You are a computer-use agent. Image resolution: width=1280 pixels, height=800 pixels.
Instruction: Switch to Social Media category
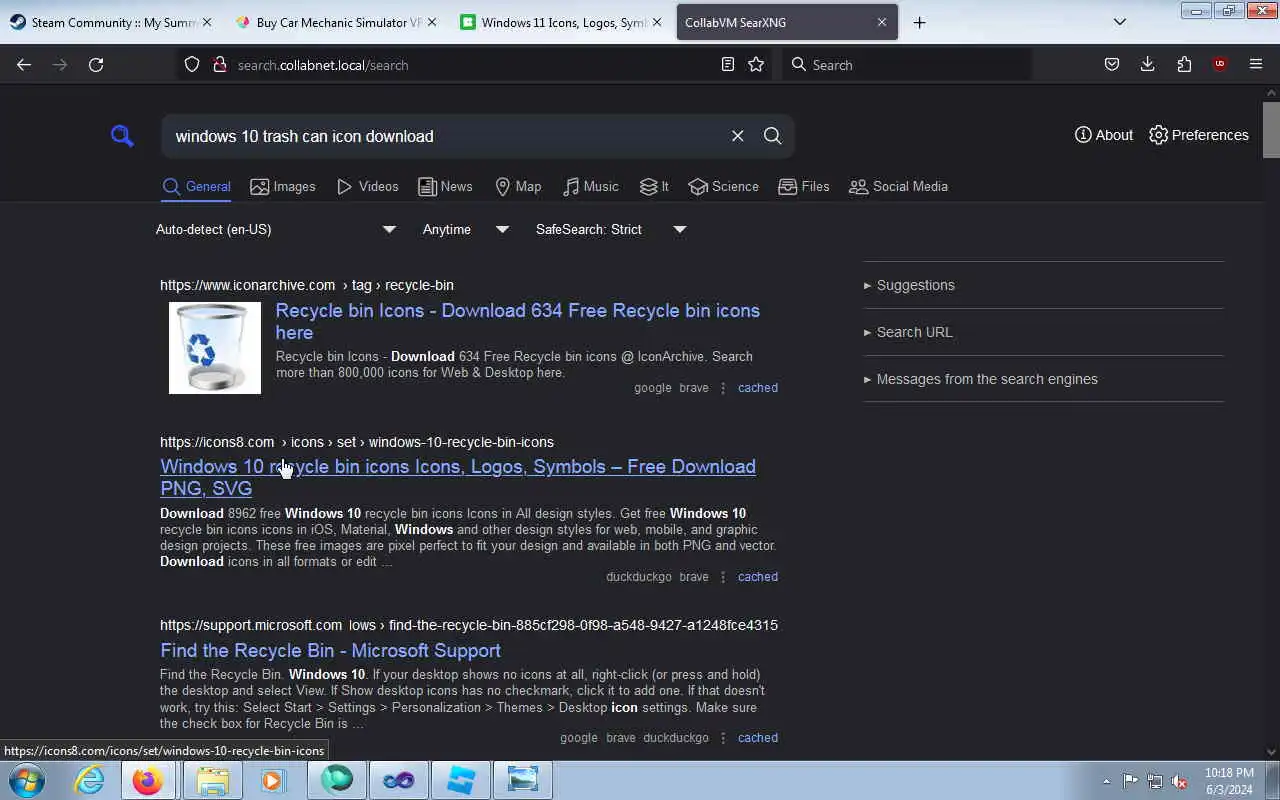898,186
